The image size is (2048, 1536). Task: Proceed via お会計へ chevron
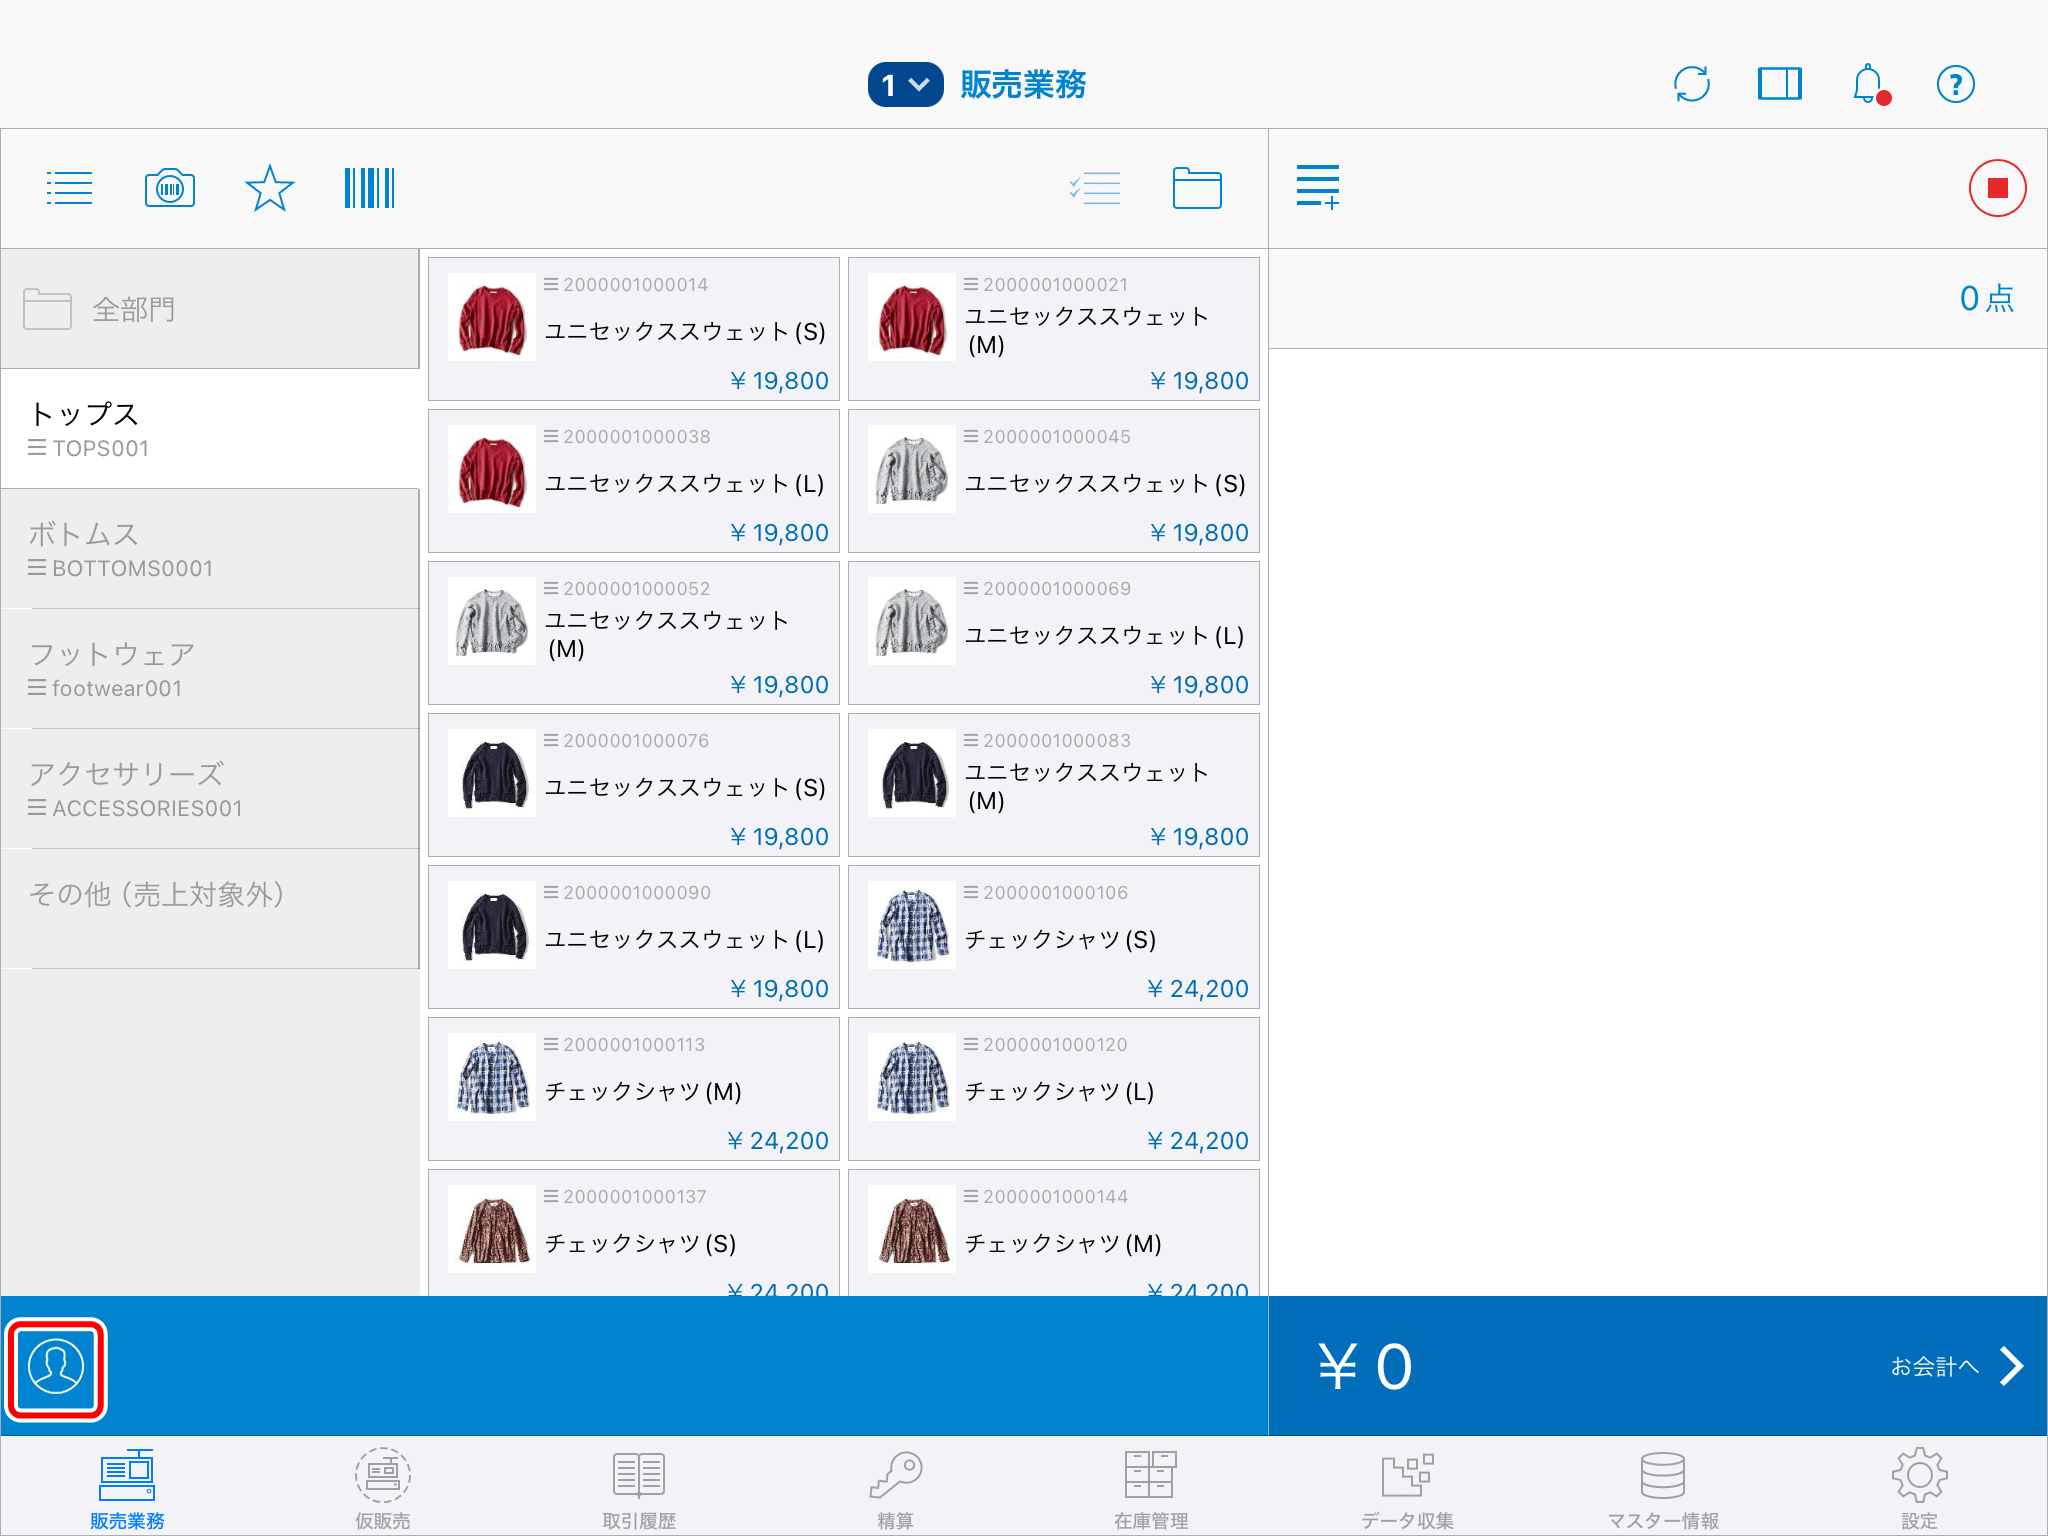tap(2010, 1366)
